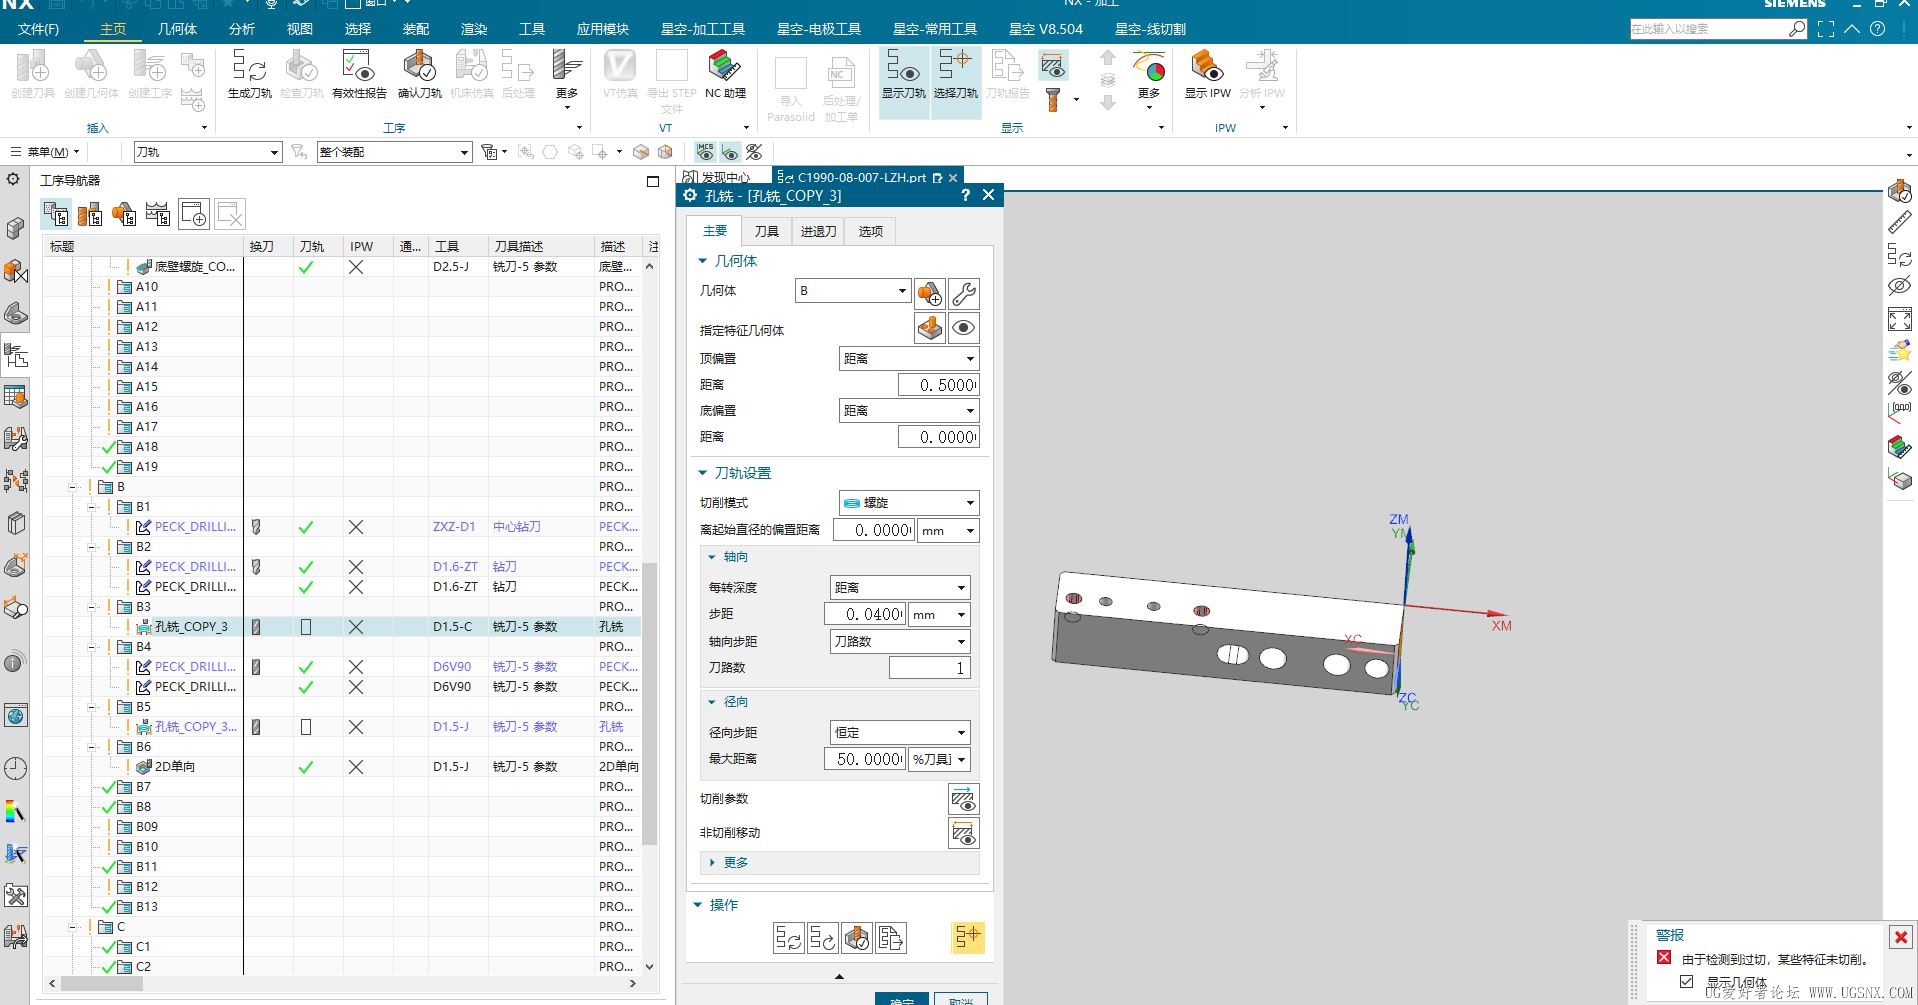Click the edit geometry wrench icon
This screenshot has width=1918, height=1005.
click(964, 293)
